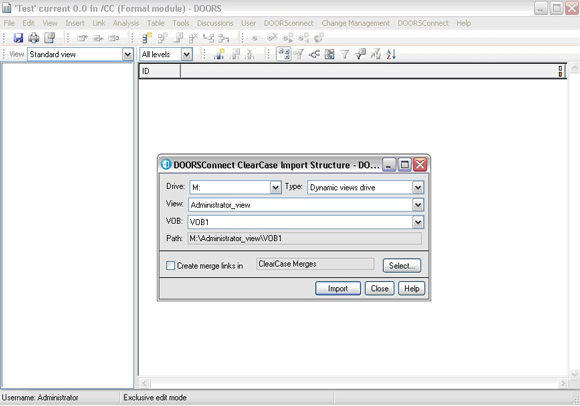580x406 pixels.
Task: Open the Edit menu
Action: pyautogui.click(x=28, y=23)
